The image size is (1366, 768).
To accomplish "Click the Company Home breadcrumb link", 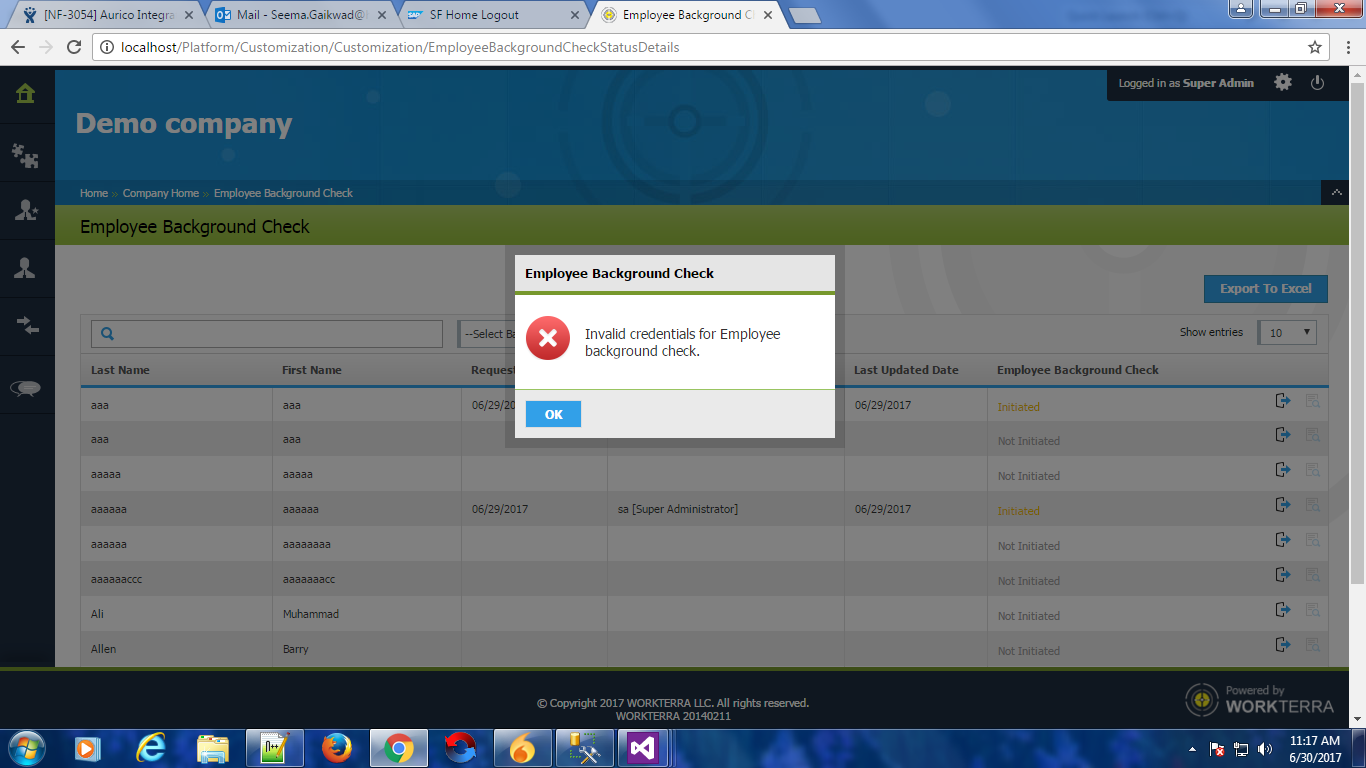I will coord(160,193).
